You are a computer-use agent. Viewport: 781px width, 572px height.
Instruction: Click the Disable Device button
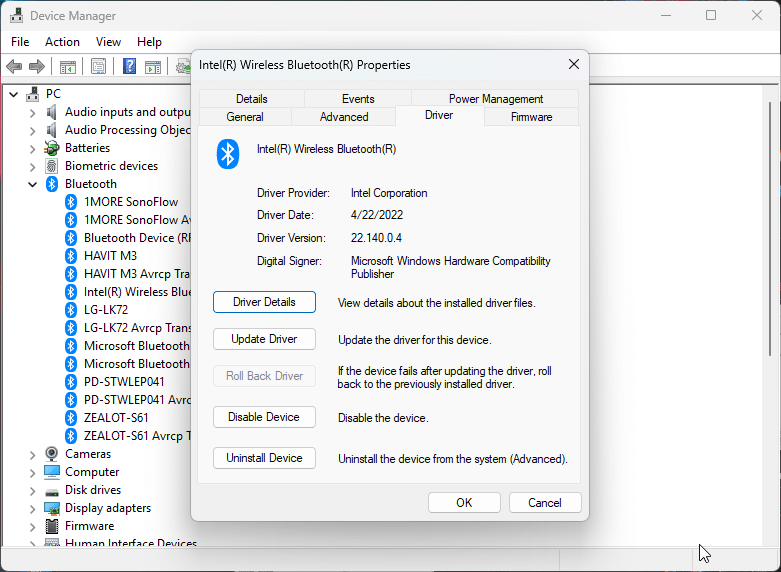(264, 417)
